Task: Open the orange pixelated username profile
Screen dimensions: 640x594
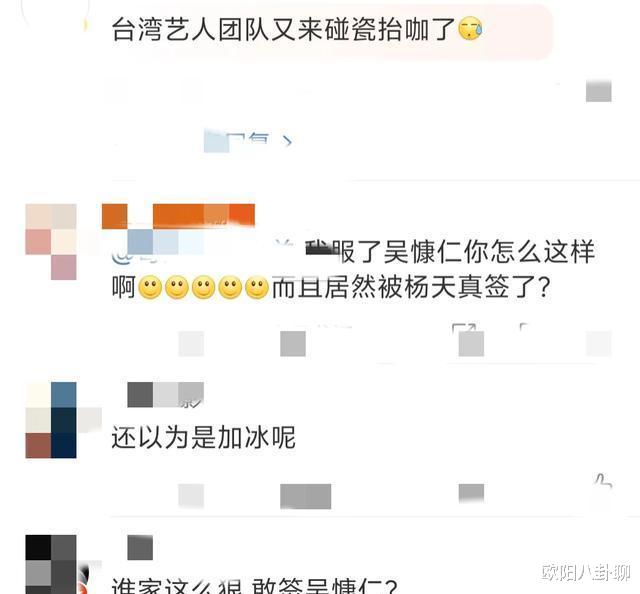Action: 178,216
